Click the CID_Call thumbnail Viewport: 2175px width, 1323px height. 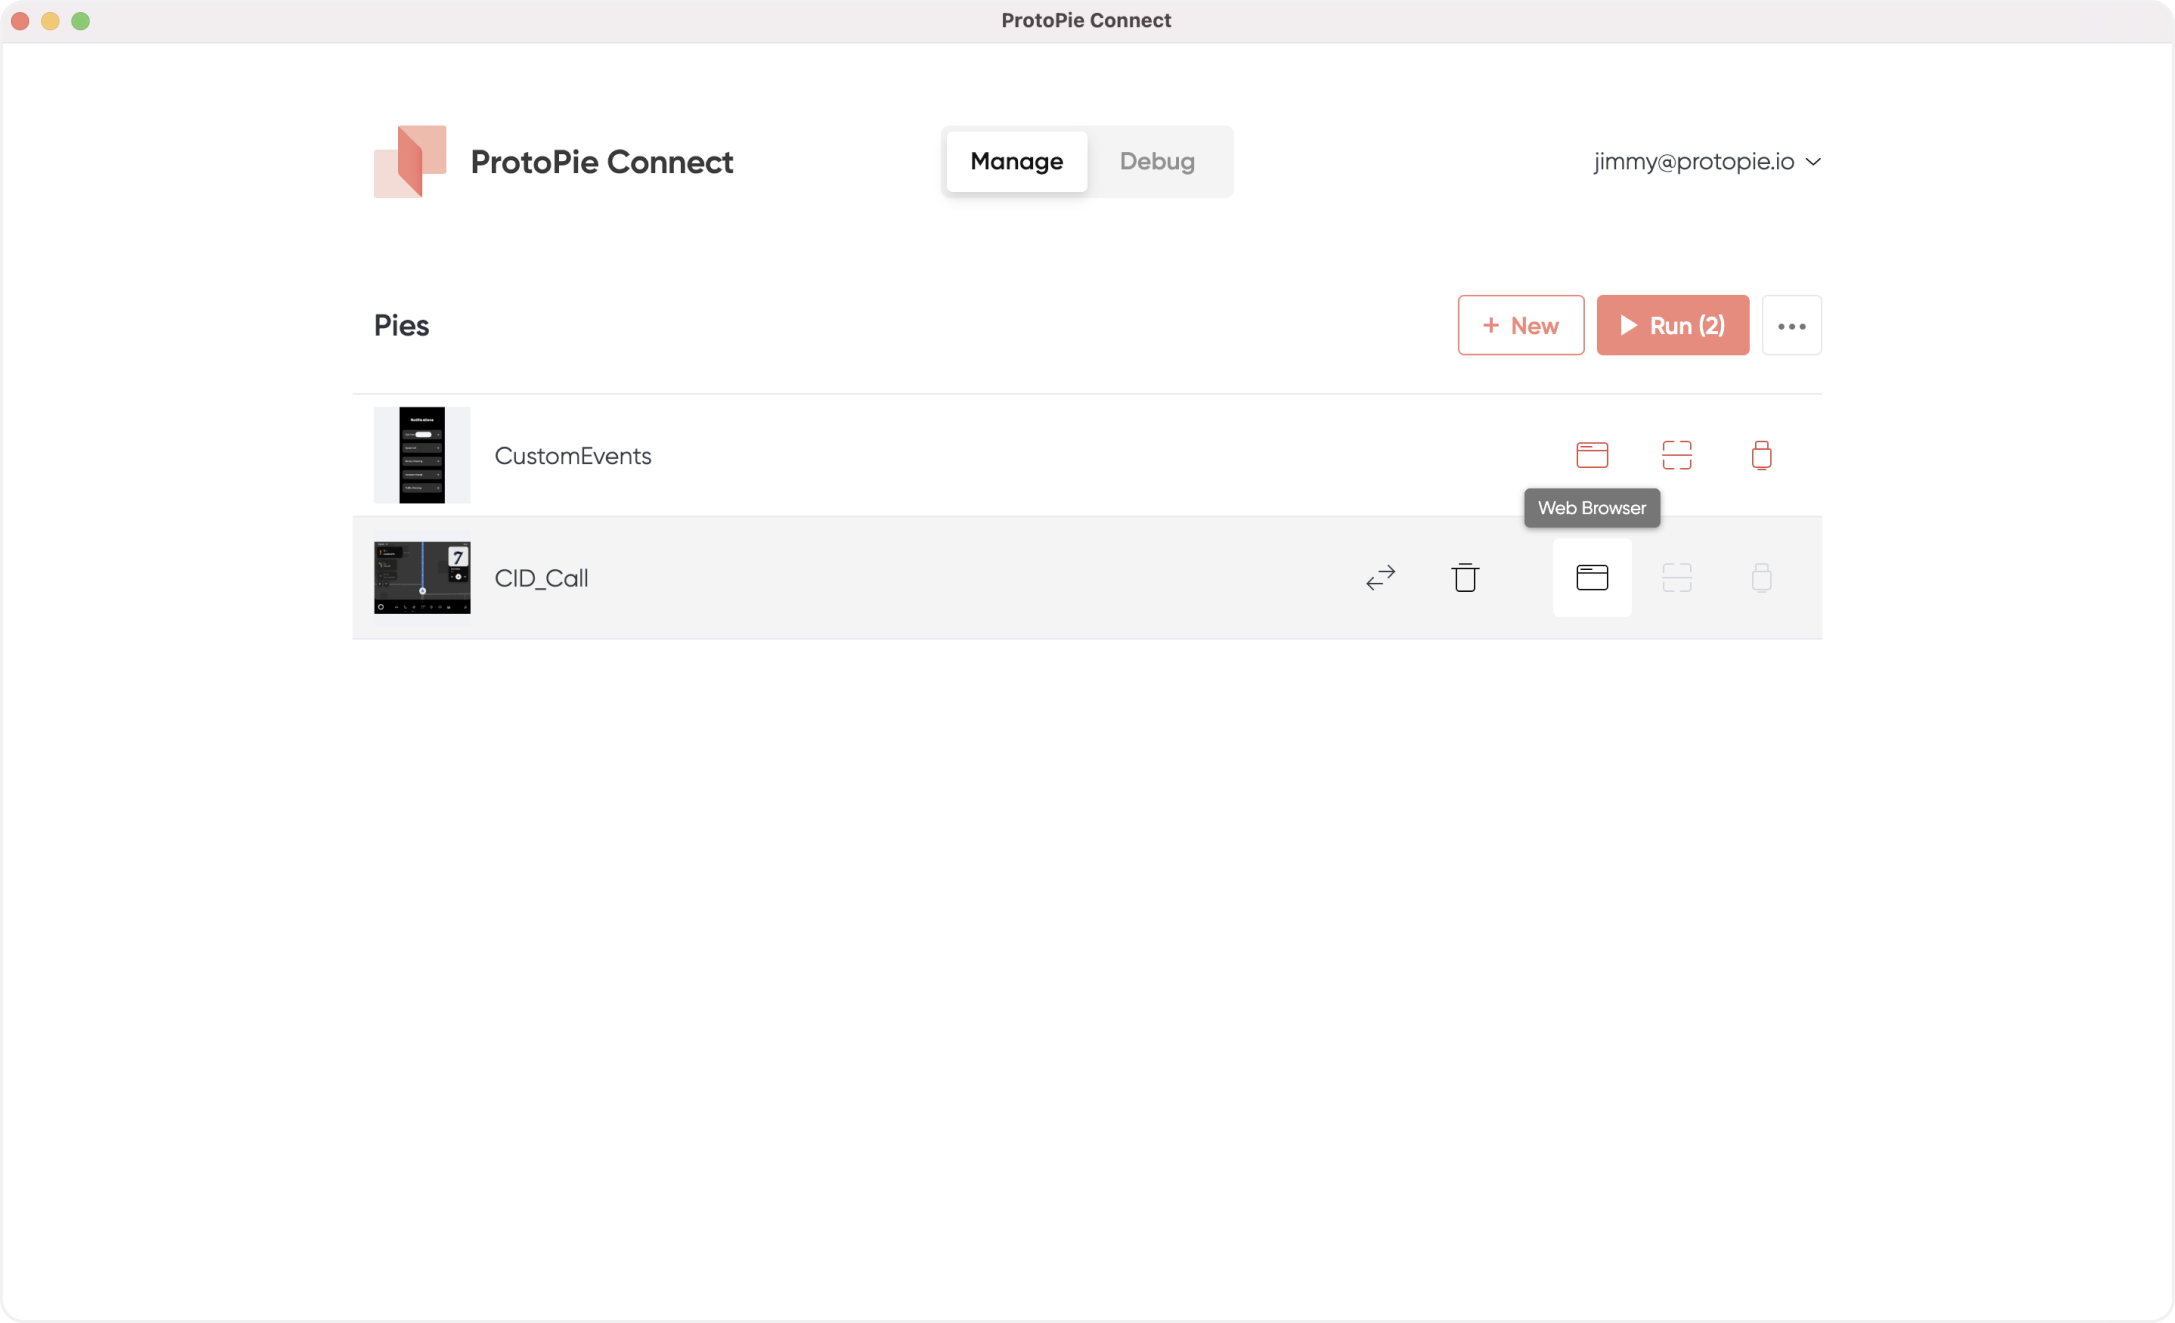(422, 577)
